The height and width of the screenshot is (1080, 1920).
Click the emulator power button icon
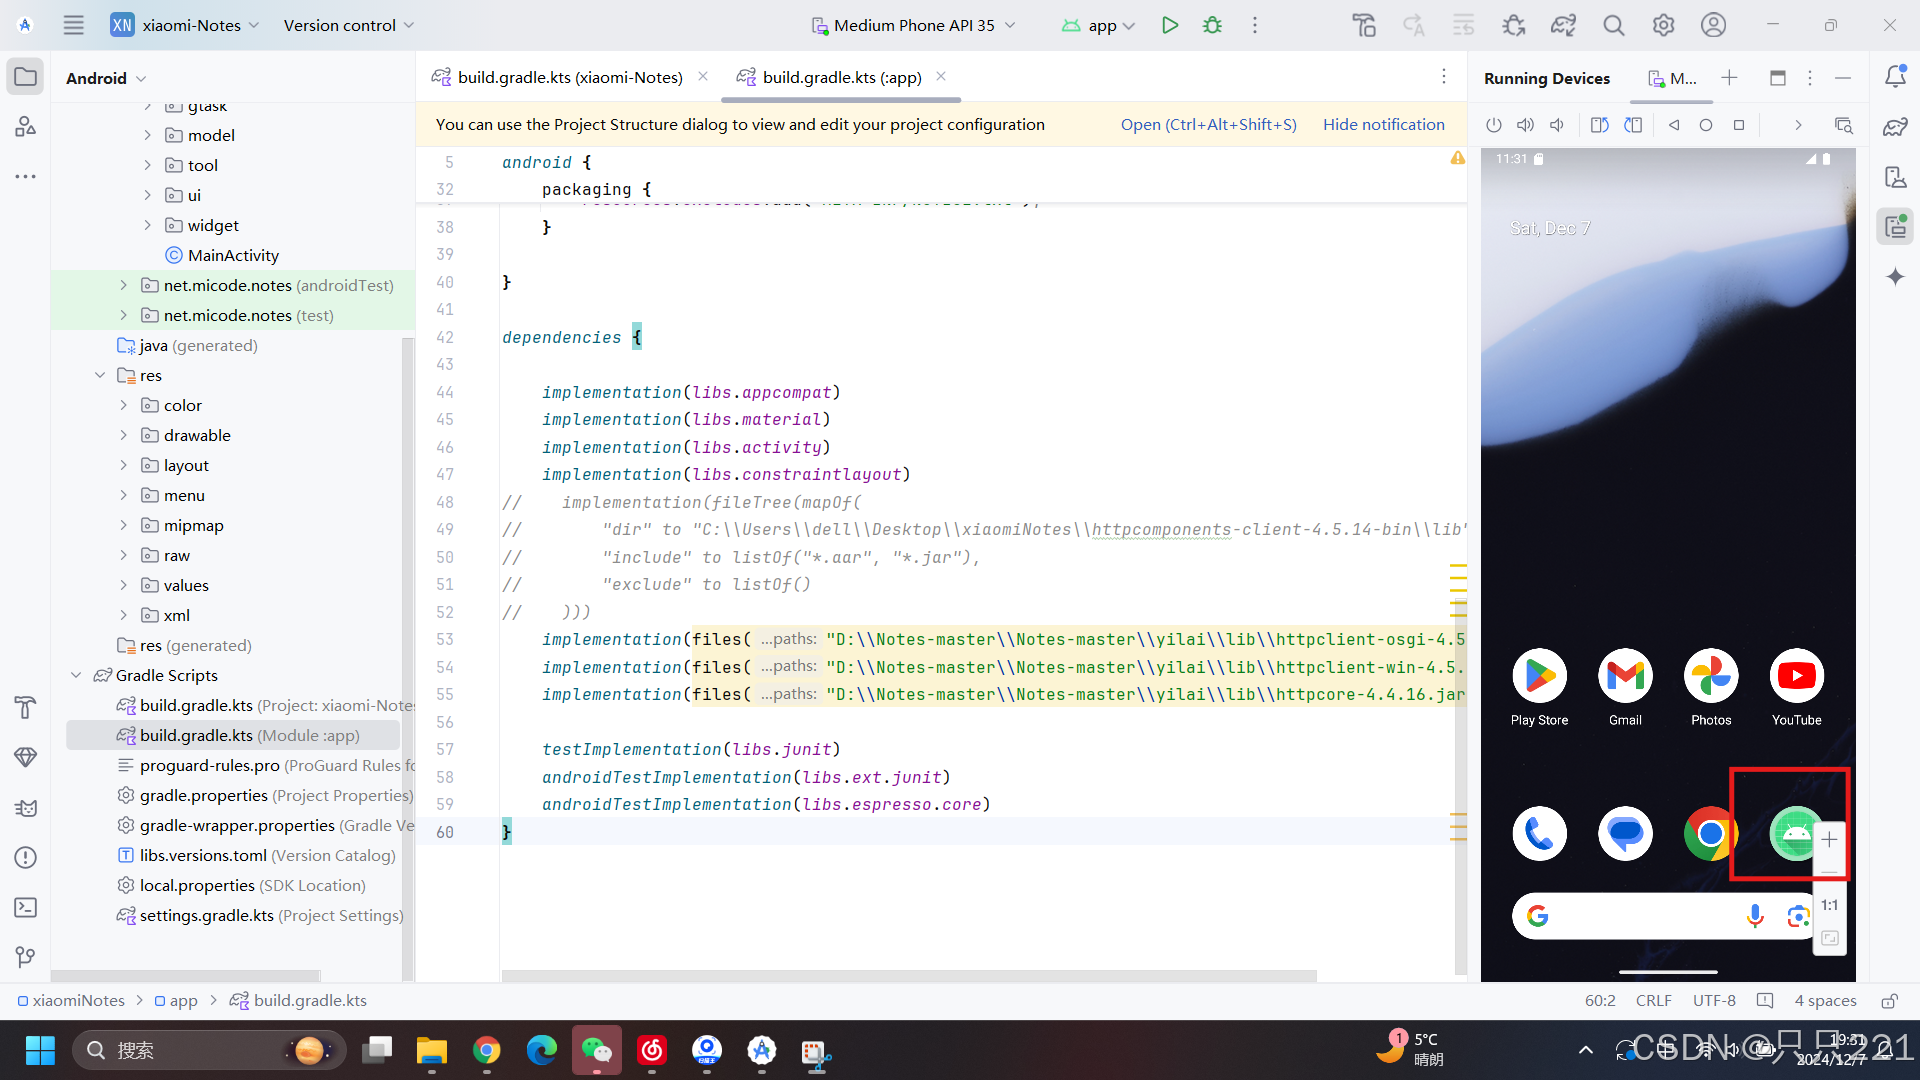point(1493,125)
